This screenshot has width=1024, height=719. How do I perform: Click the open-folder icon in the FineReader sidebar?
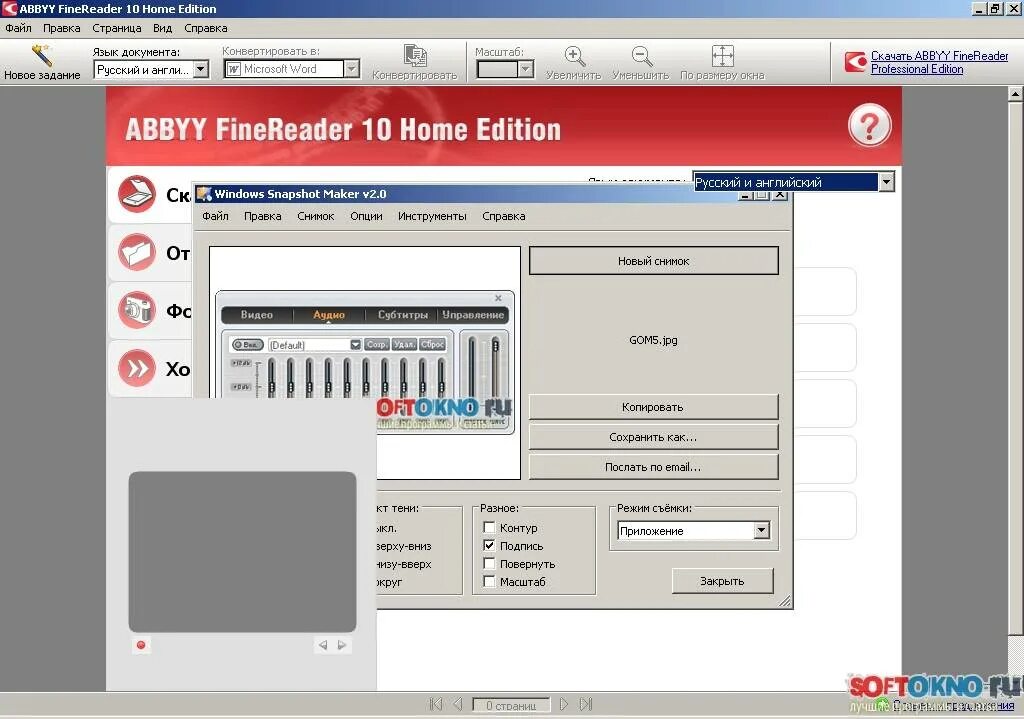click(x=136, y=252)
